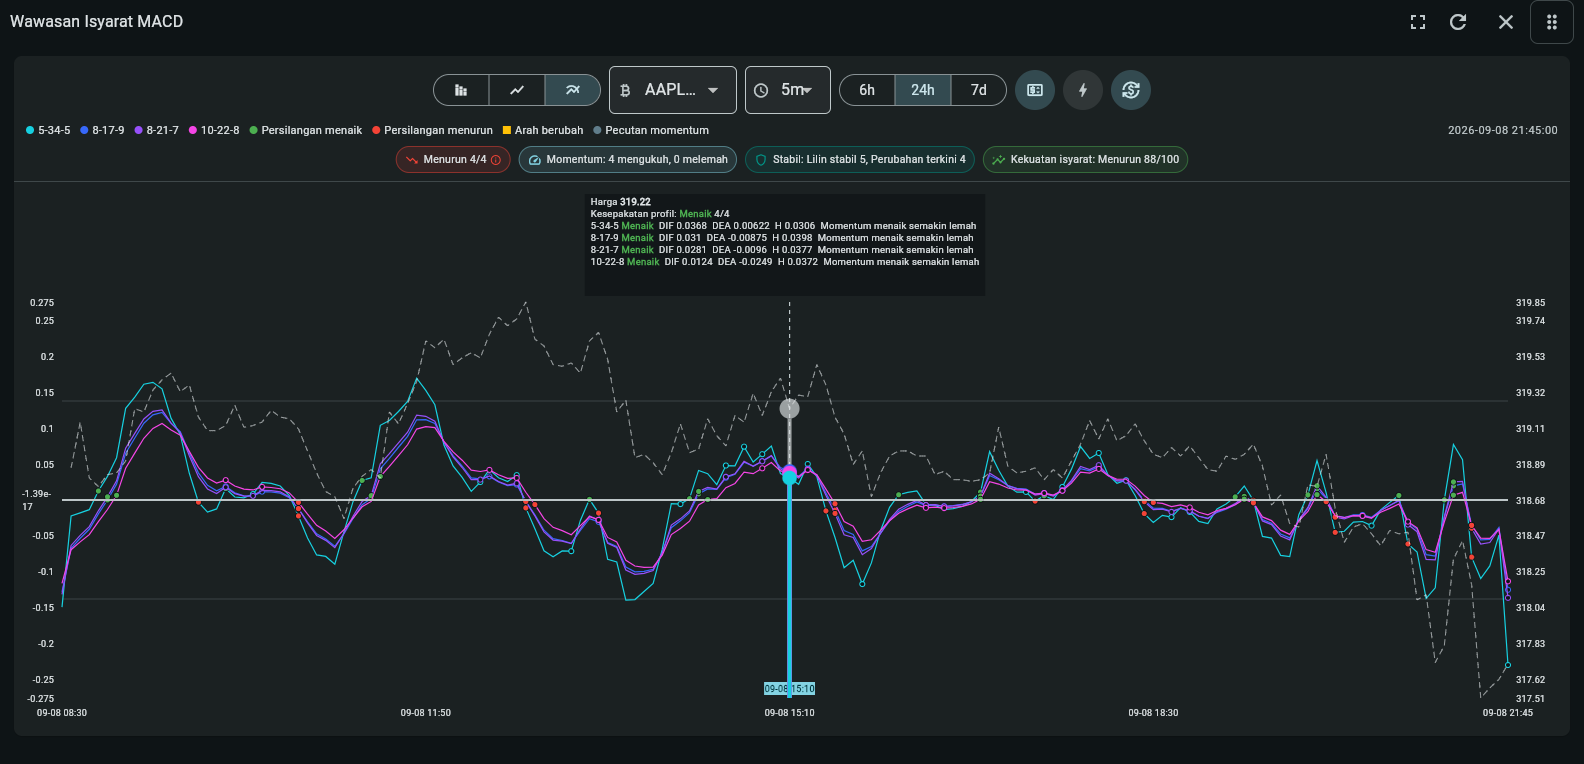Select the 24h time range
Screen dimensions: 1584x764
click(923, 90)
